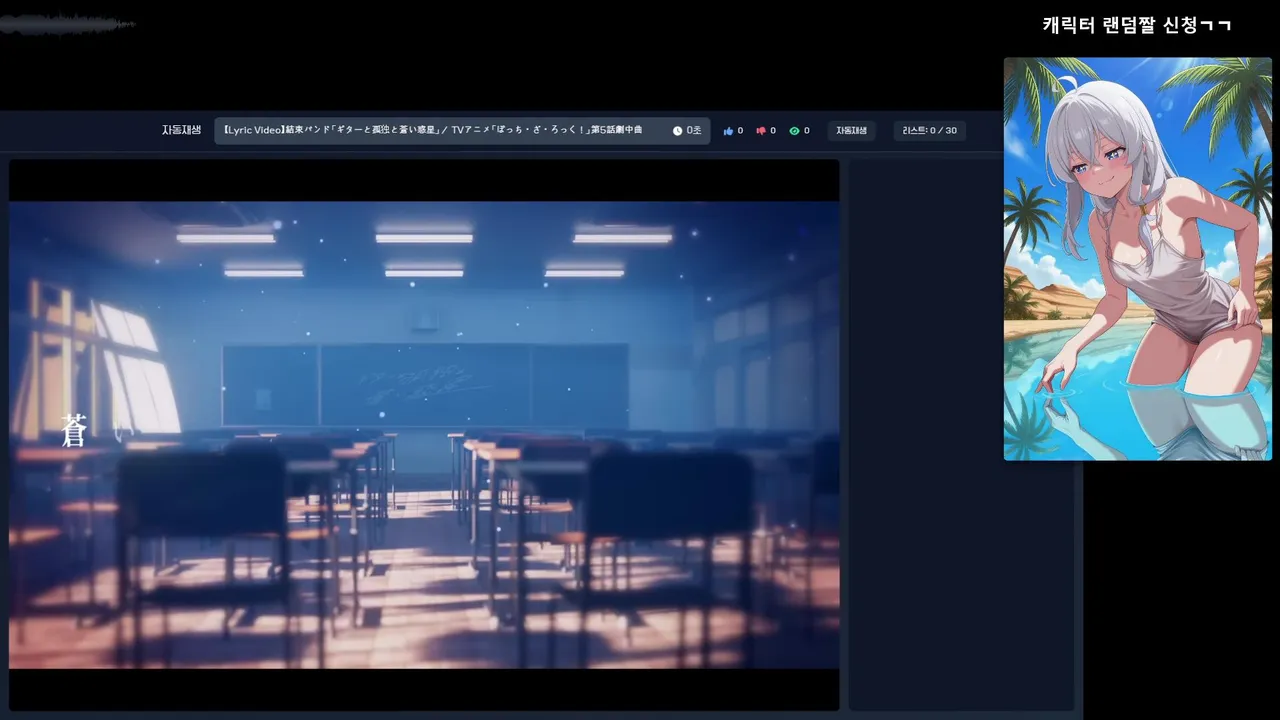Click the classroom lyric video player
Screen dimensions: 1280x720
point(424,435)
